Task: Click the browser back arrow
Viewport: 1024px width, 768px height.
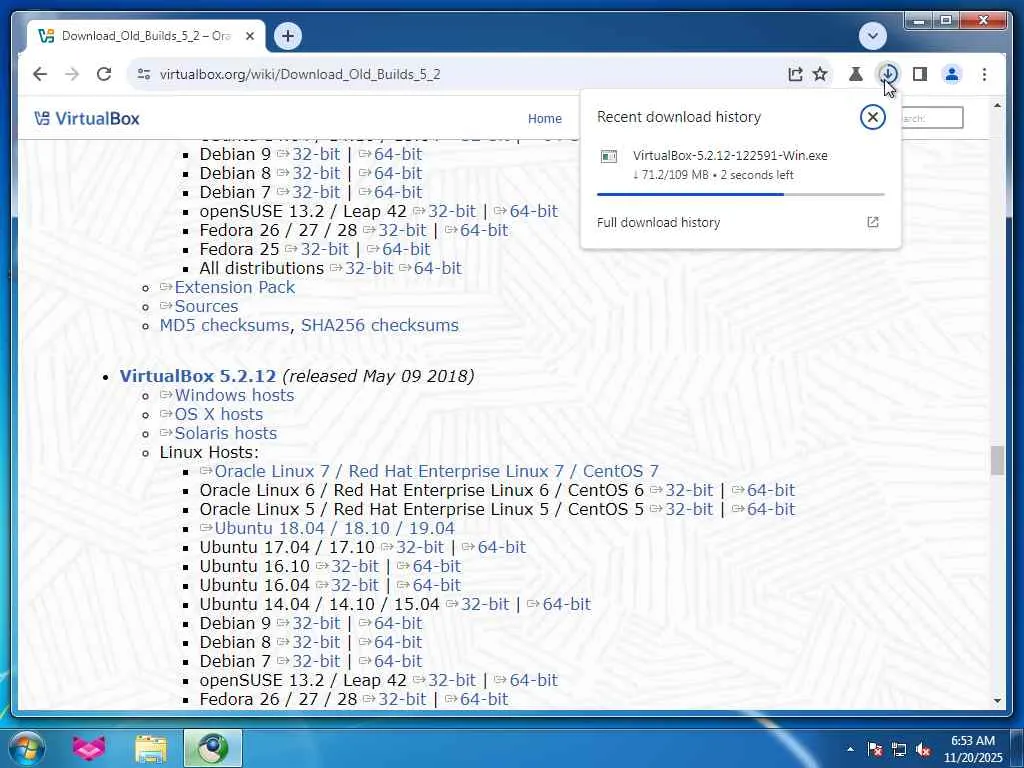Action: (40, 74)
